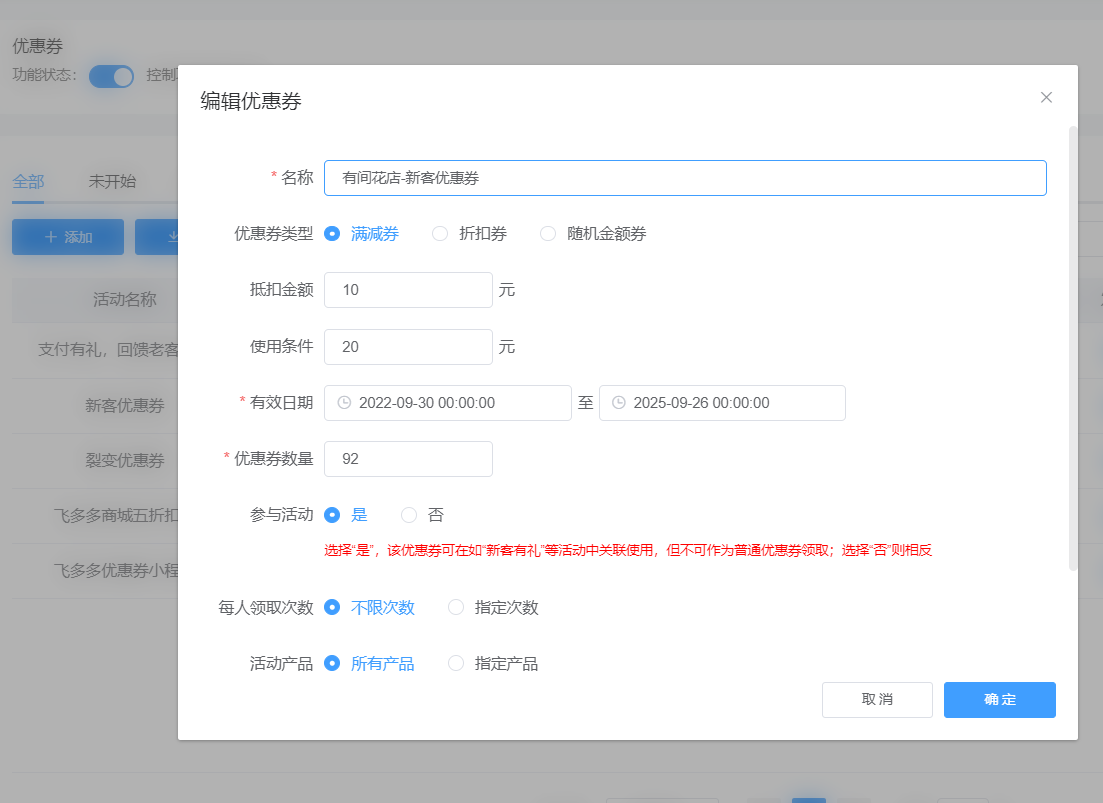Click the 使用条件 input field
The width and height of the screenshot is (1103, 803).
pyautogui.click(x=408, y=347)
